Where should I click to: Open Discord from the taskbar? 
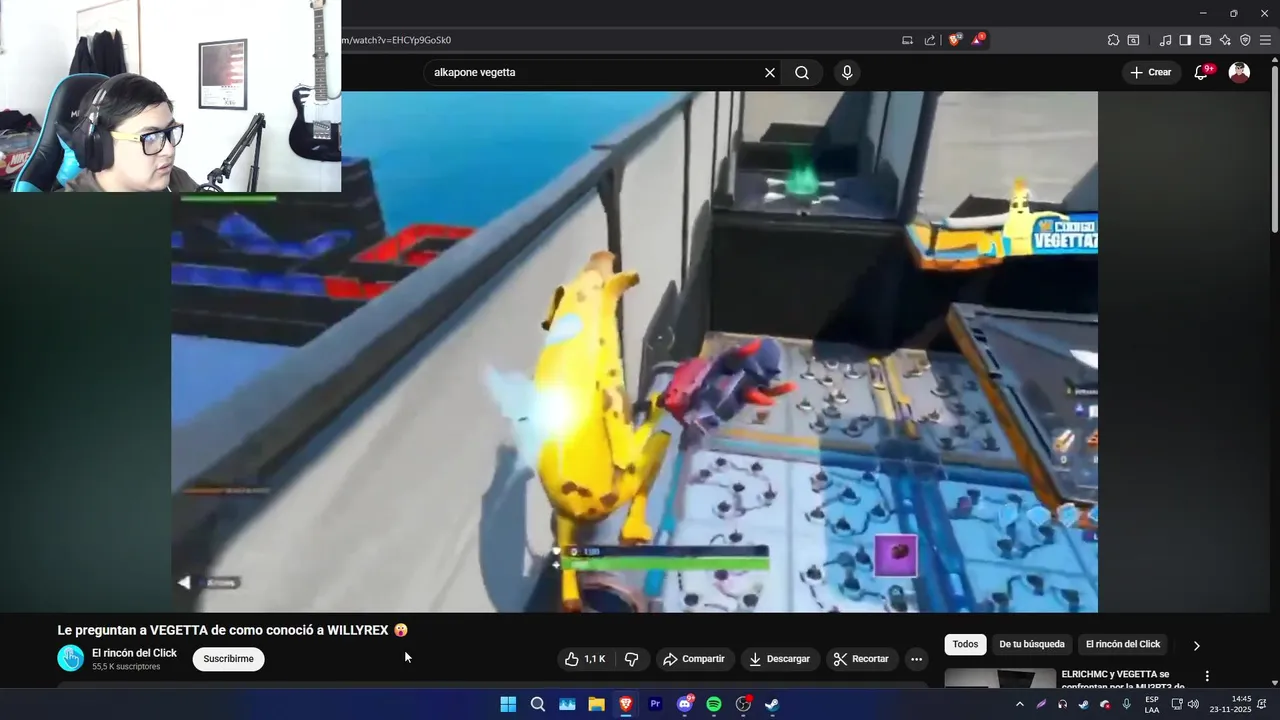click(x=685, y=704)
